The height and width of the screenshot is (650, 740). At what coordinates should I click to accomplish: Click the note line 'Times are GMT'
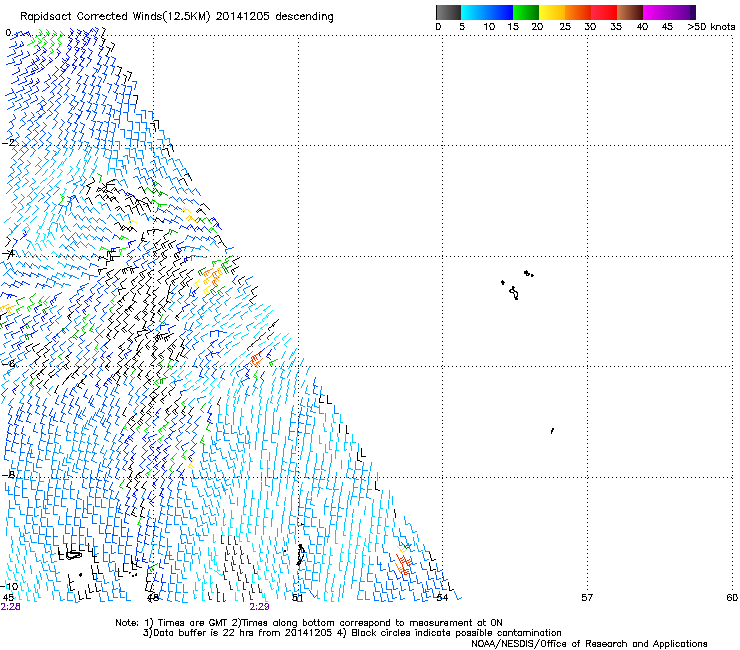pos(193,623)
